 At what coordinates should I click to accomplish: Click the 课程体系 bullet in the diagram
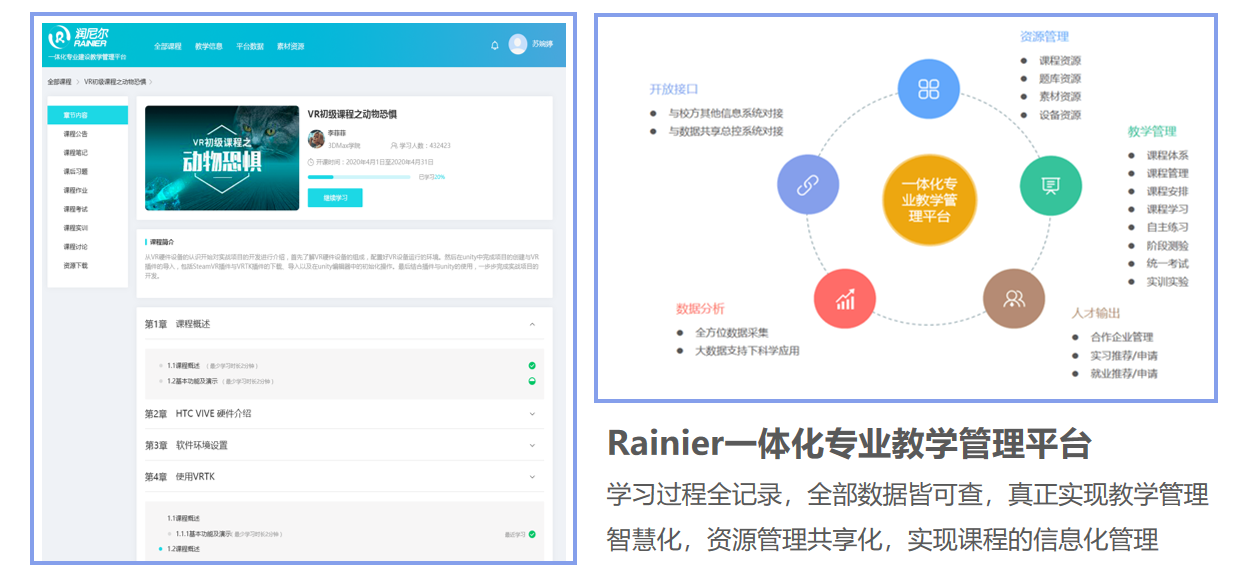pyautogui.click(x=1167, y=155)
